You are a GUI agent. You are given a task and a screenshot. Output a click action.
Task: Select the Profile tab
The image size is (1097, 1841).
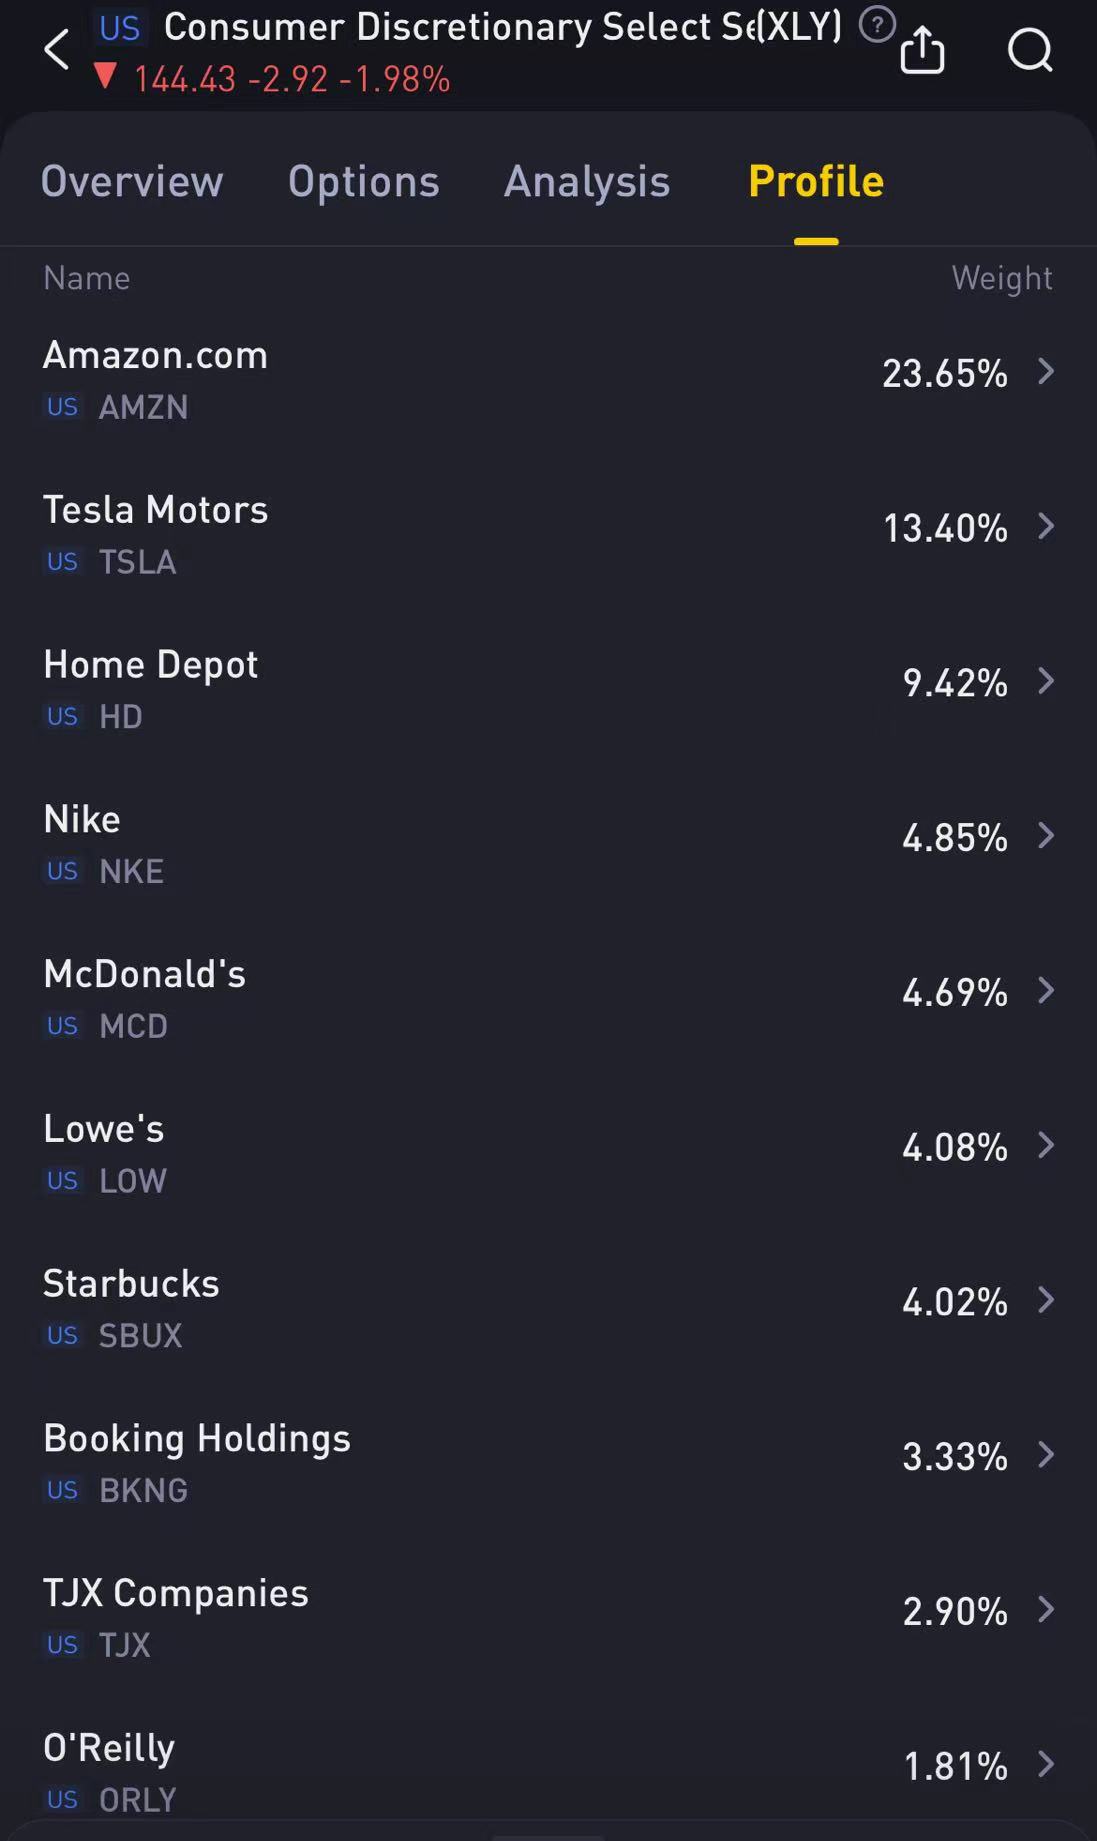(x=816, y=181)
